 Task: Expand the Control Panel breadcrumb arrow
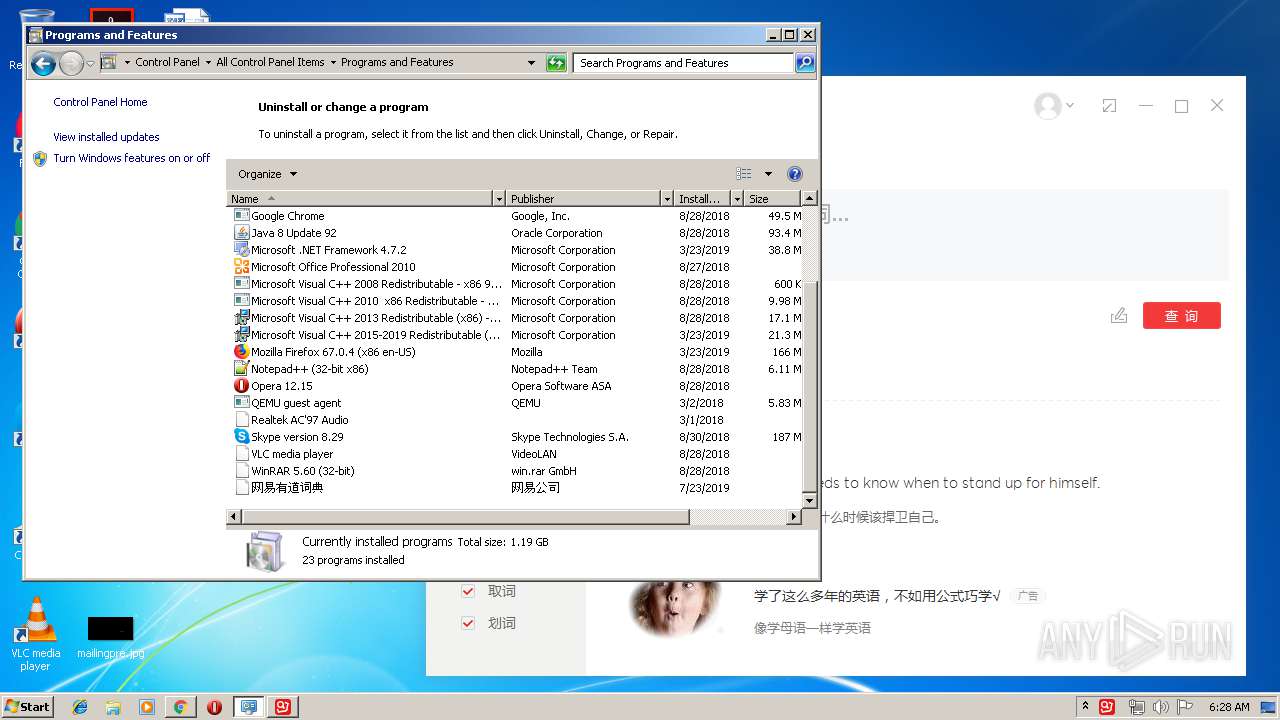[x=208, y=62]
